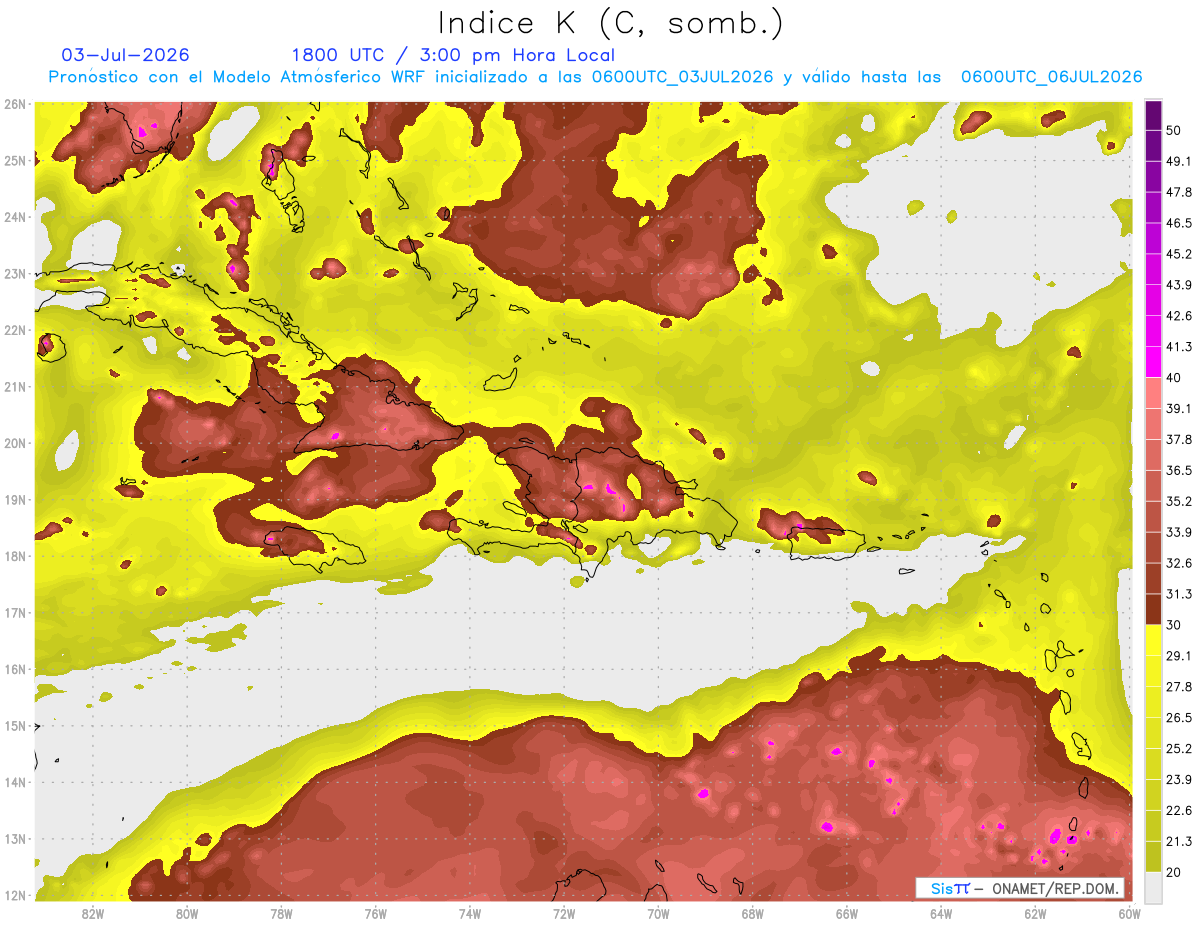Click the legend value '20'
Image resolution: width=1200 pixels, height=927 pixels.
(1174, 872)
